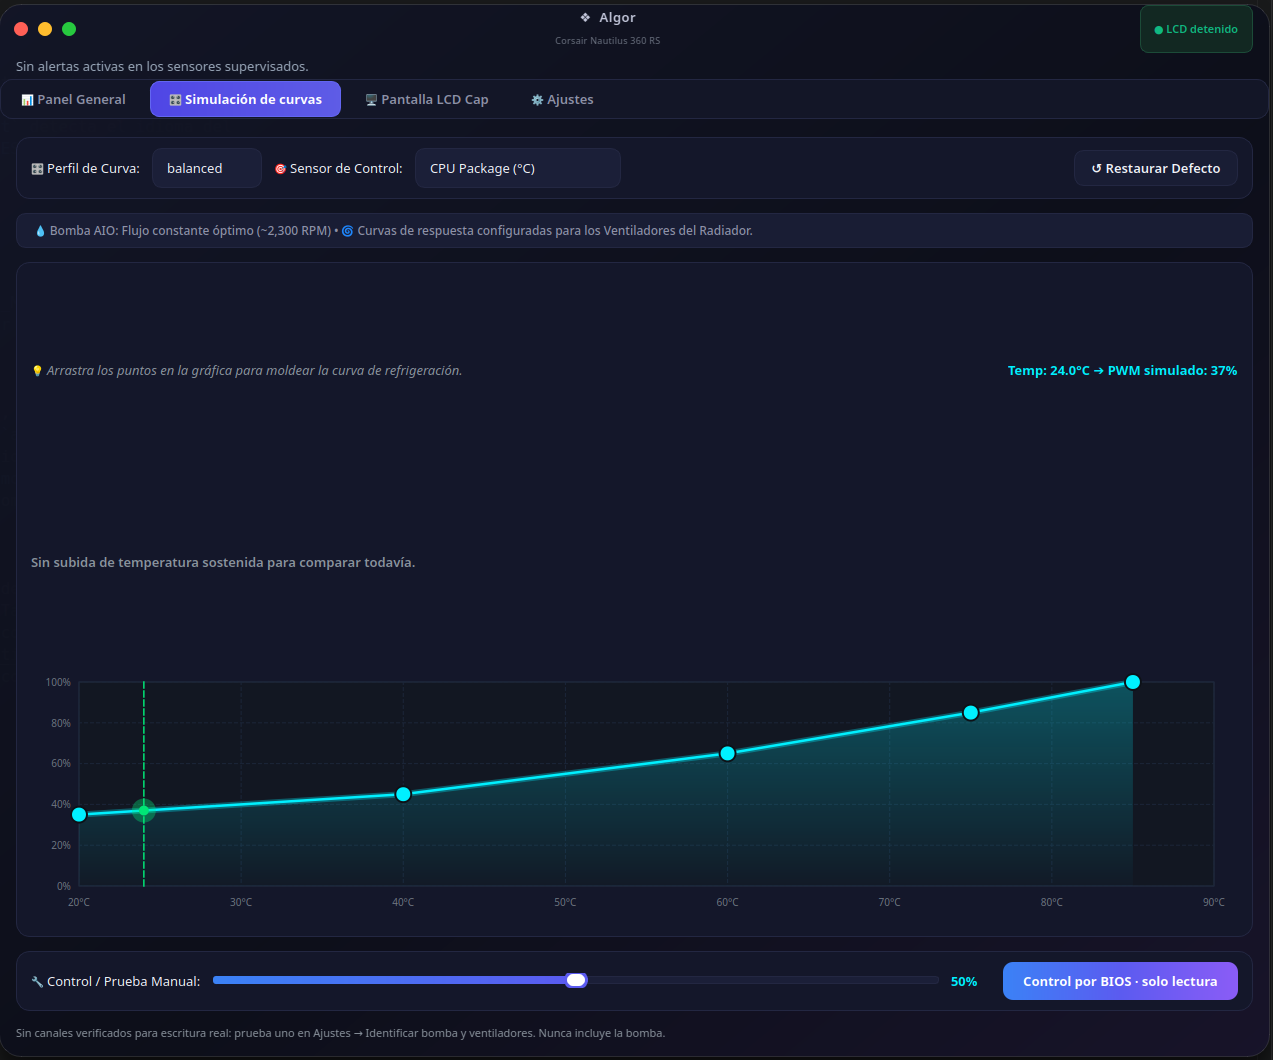The image size is (1273, 1060).
Task: Click the grid icon before Perfil de Curva
Action: 37,169
